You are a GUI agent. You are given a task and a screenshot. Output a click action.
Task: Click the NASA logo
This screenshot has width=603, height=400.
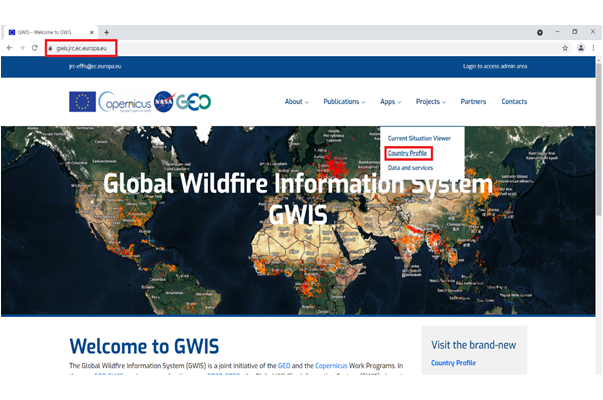pyautogui.click(x=164, y=102)
